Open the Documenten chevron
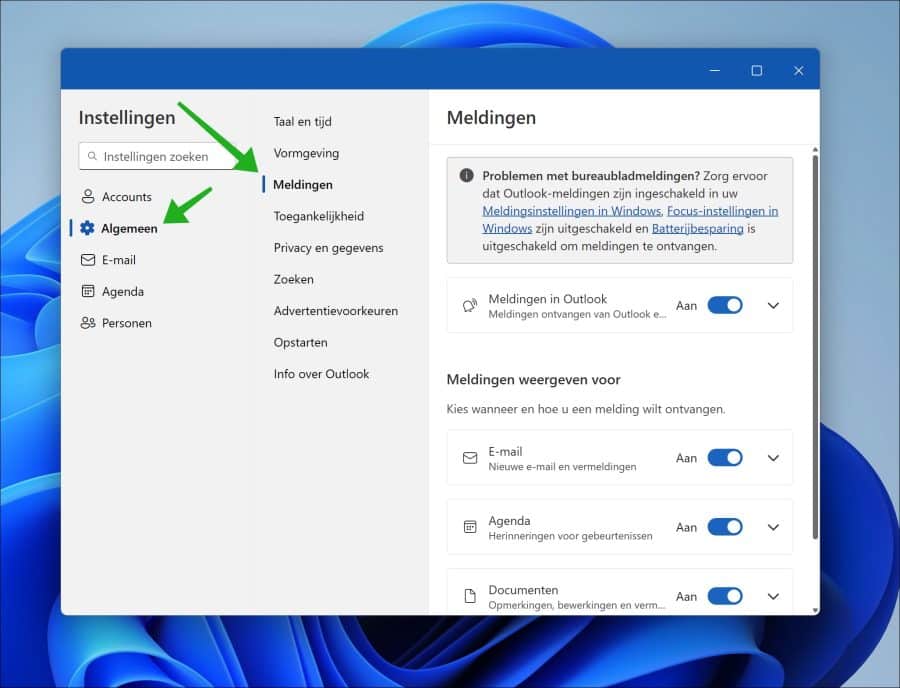 click(772, 595)
